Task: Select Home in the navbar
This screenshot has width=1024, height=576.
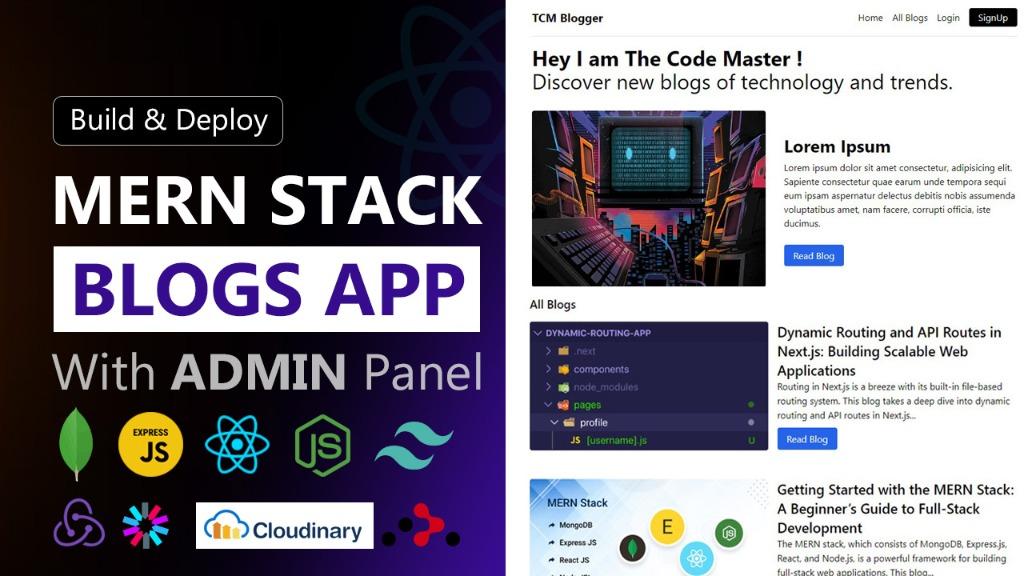Action: [870, 17]
